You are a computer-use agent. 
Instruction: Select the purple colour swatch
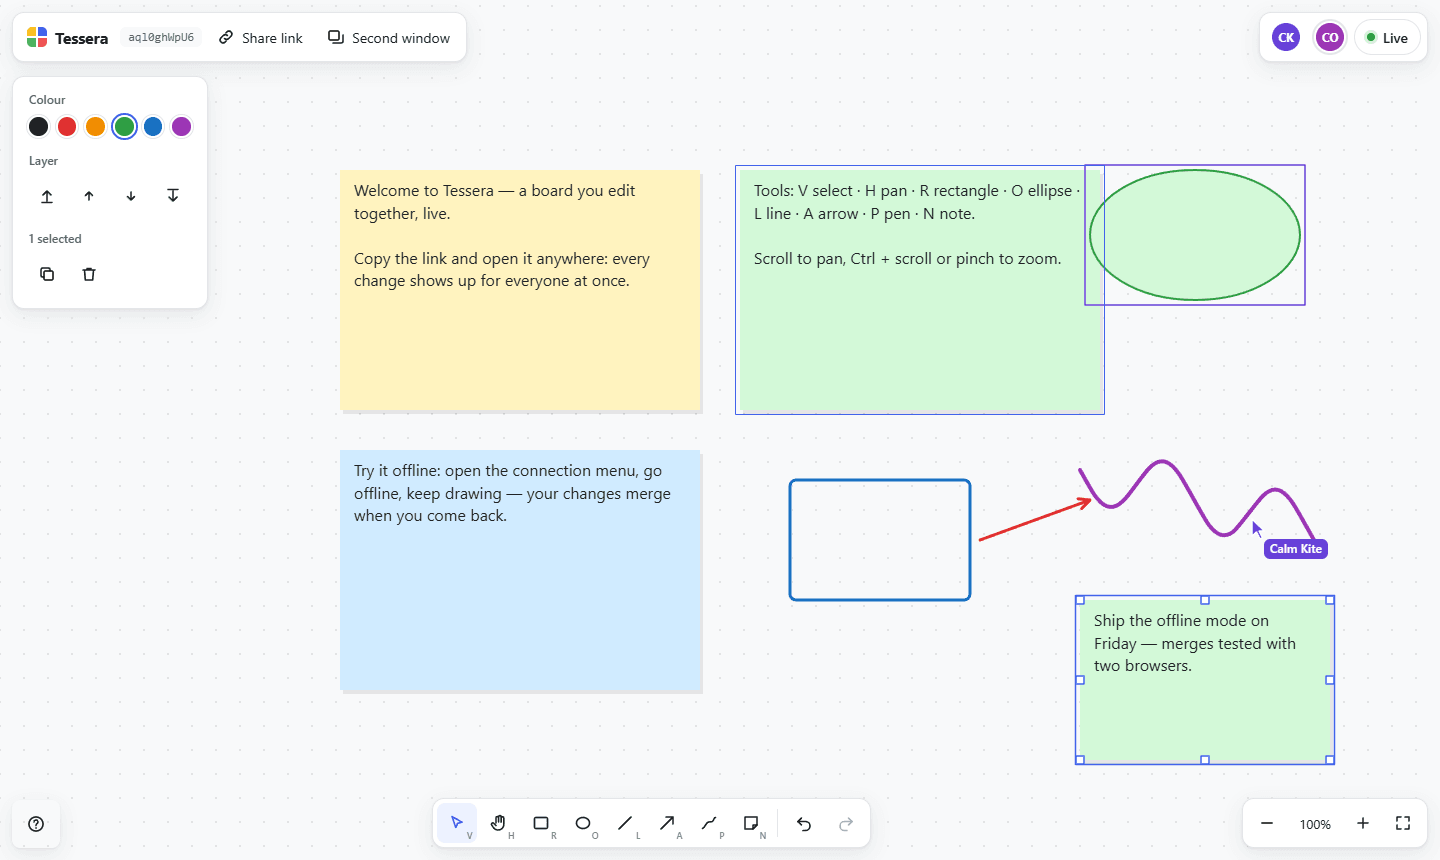(181, 126)
